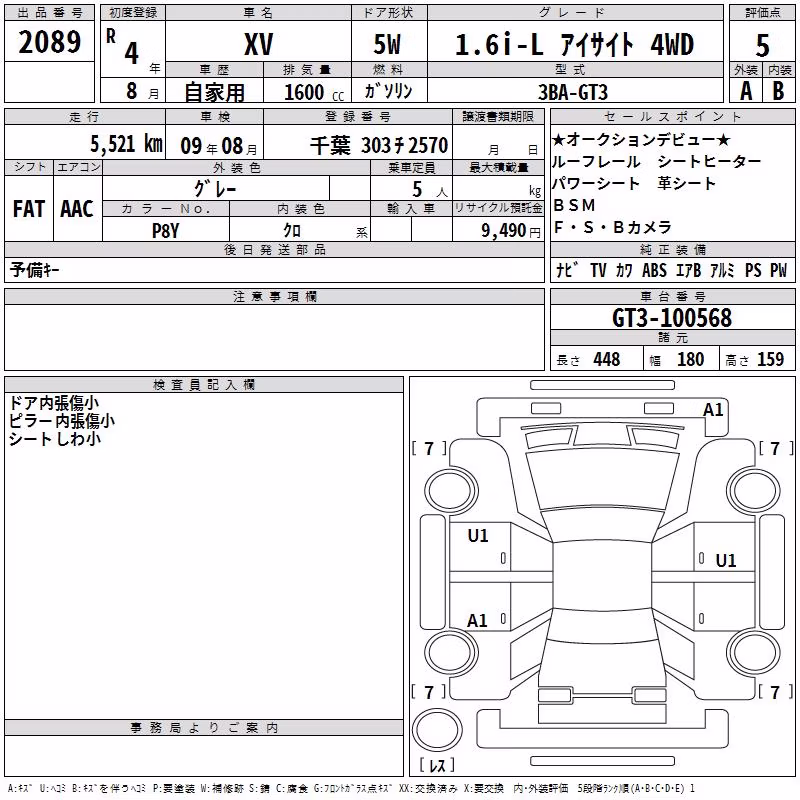Click ★オークションデビュー★ sales point
The image size is (800, 800).
click(x=641, y=139)
